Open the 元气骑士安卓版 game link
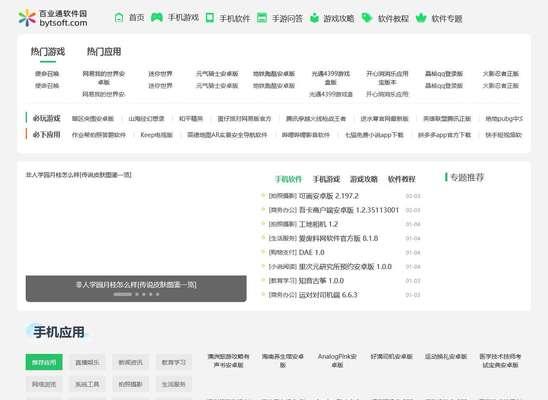The image size is (548, 400). pyautogui.click(x=217, y=74)
